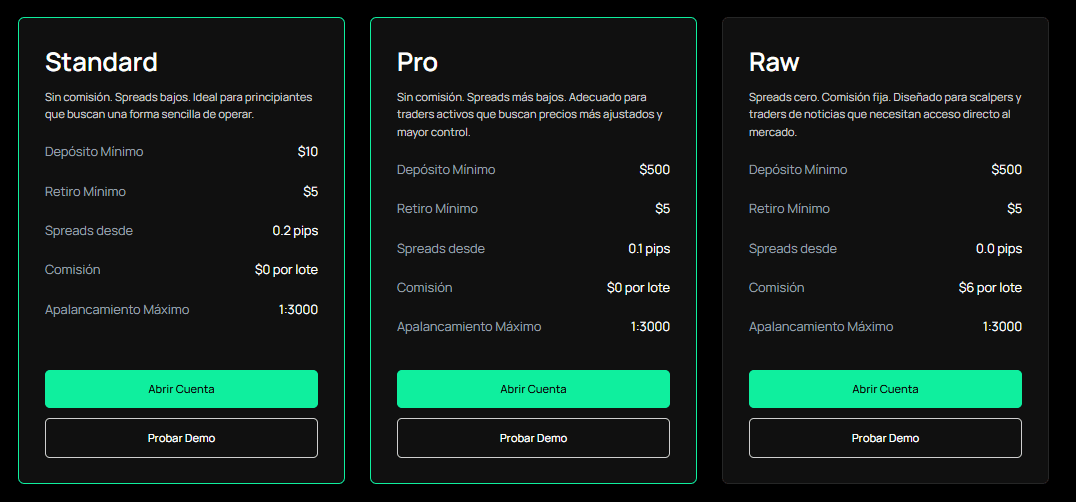The image size is (1076, 502).
Task: Click the $10 minimum deposit value
Action: coord(307,152)
